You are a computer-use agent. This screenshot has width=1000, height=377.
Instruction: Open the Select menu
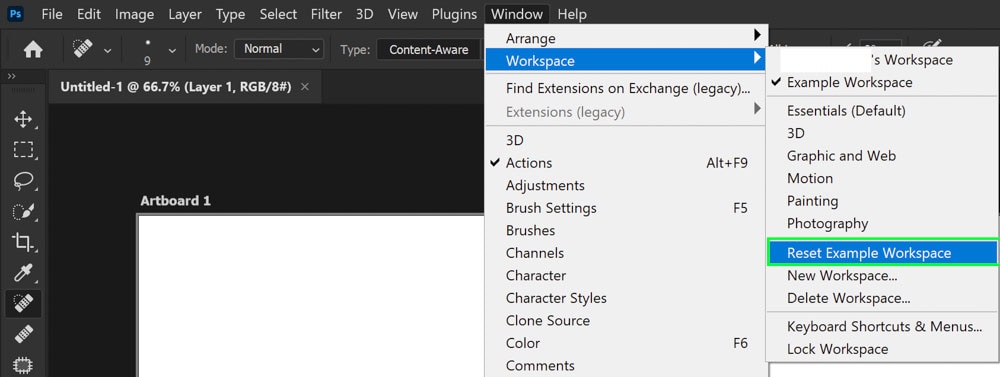click(x=278, y=14)
